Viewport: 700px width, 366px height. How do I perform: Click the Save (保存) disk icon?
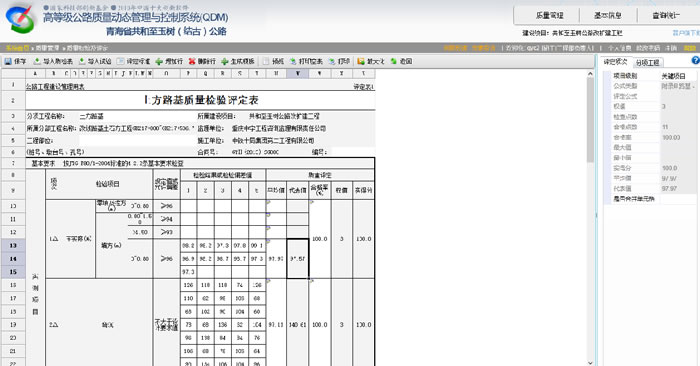tap(8, 61)
